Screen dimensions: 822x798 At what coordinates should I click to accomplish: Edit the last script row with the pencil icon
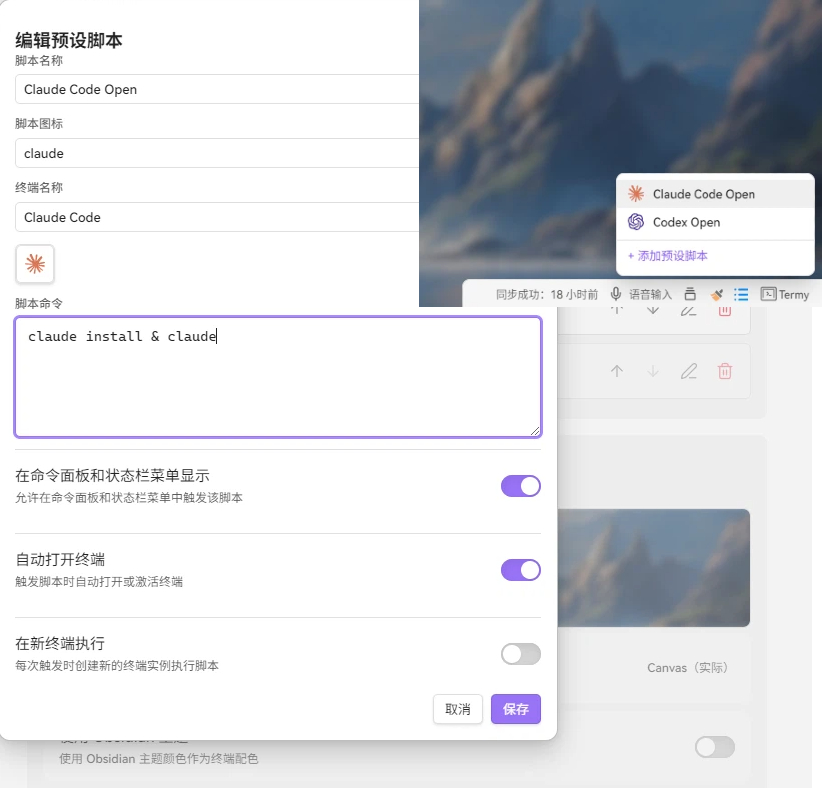[x=689, y=371]
